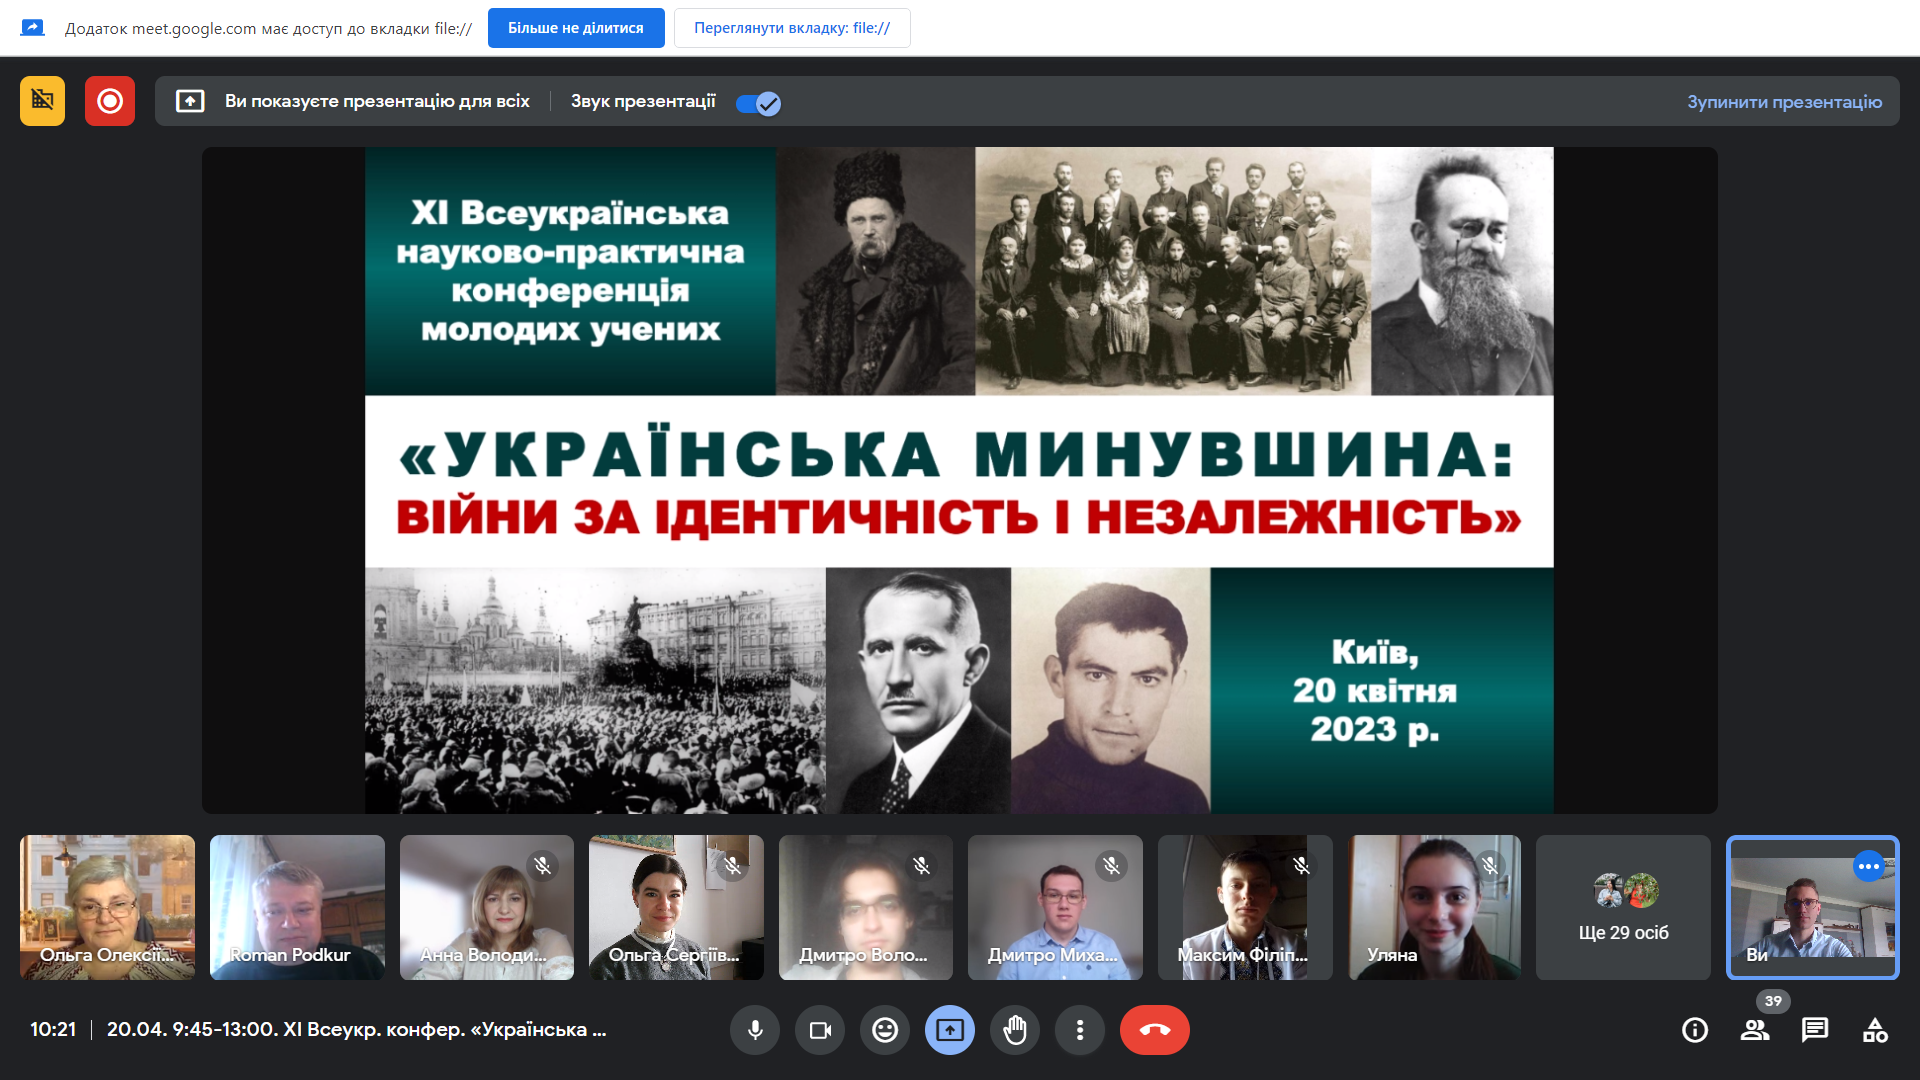
Task: Mute the microphone in bottom toolbar
Action: [x=755, y=1030]
